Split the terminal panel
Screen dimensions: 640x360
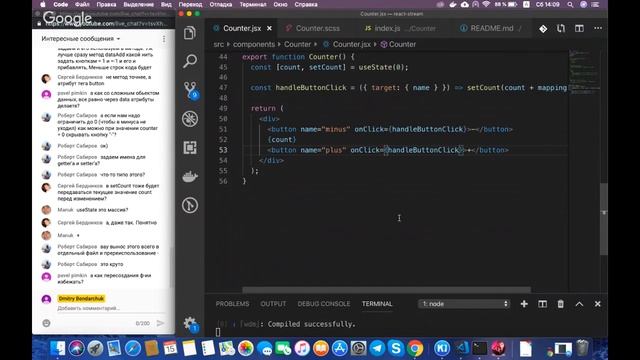(542, 304)
